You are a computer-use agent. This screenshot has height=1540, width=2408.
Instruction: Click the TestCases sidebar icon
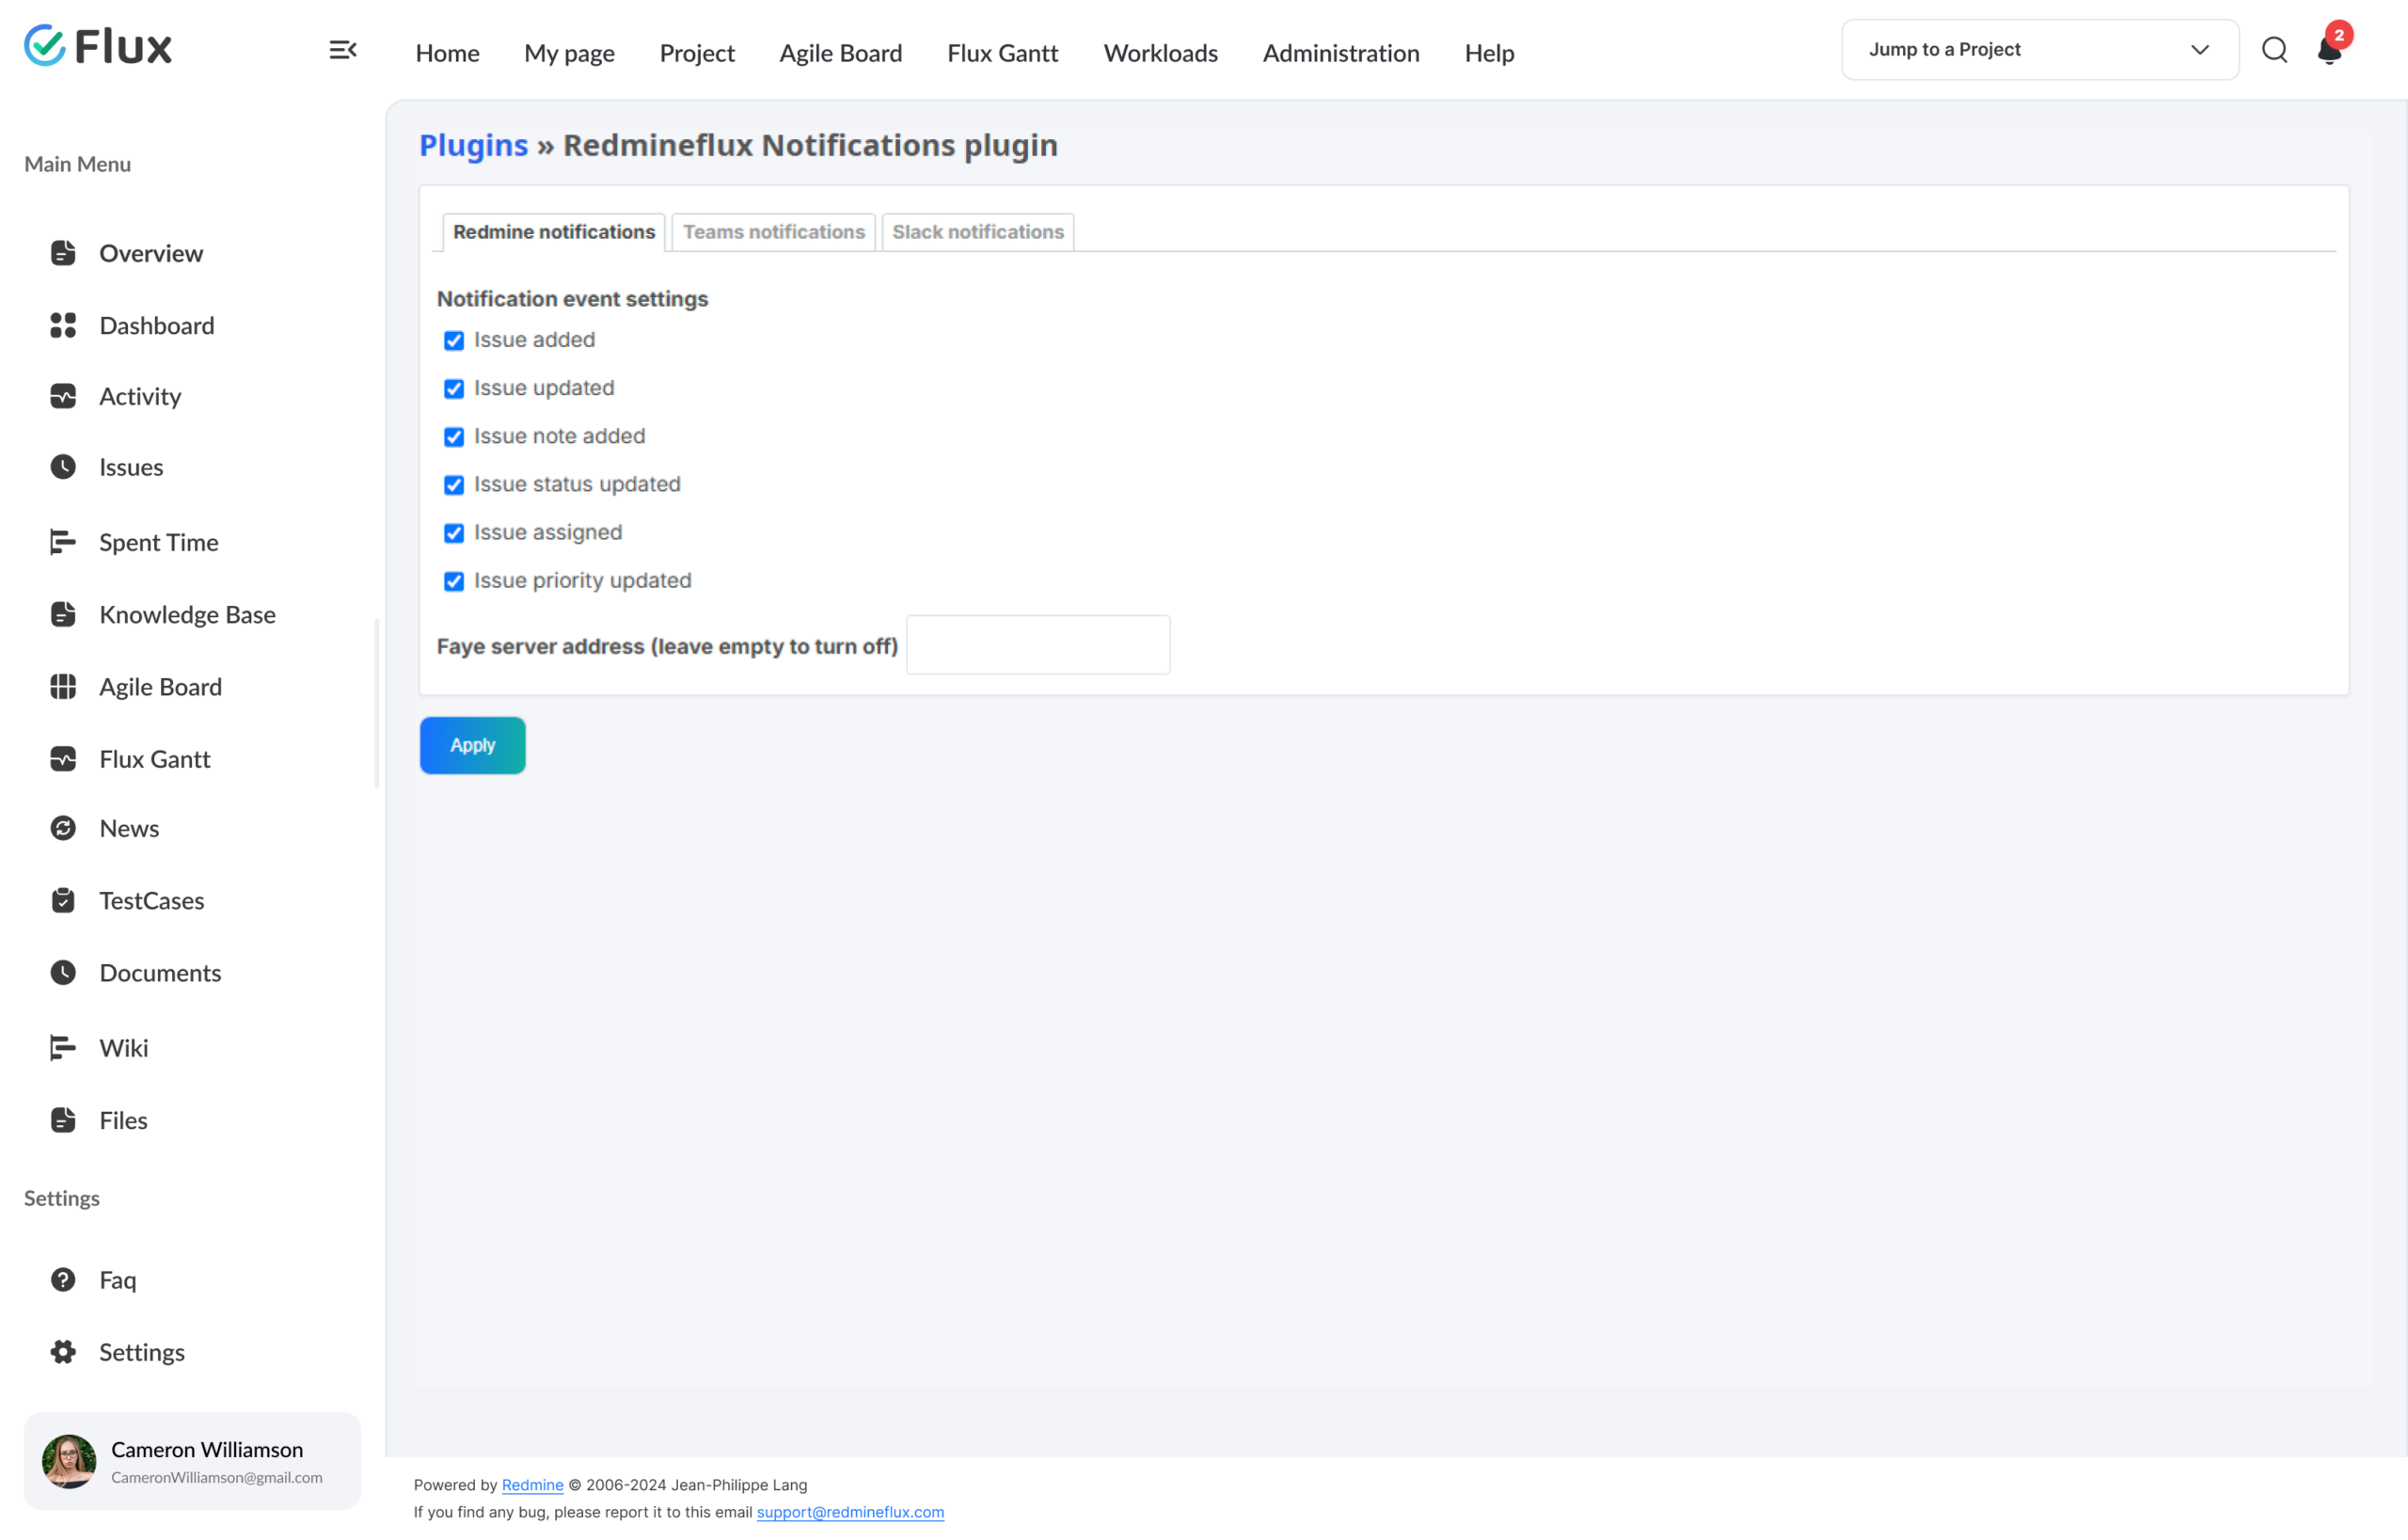click(x=63, y=900)
